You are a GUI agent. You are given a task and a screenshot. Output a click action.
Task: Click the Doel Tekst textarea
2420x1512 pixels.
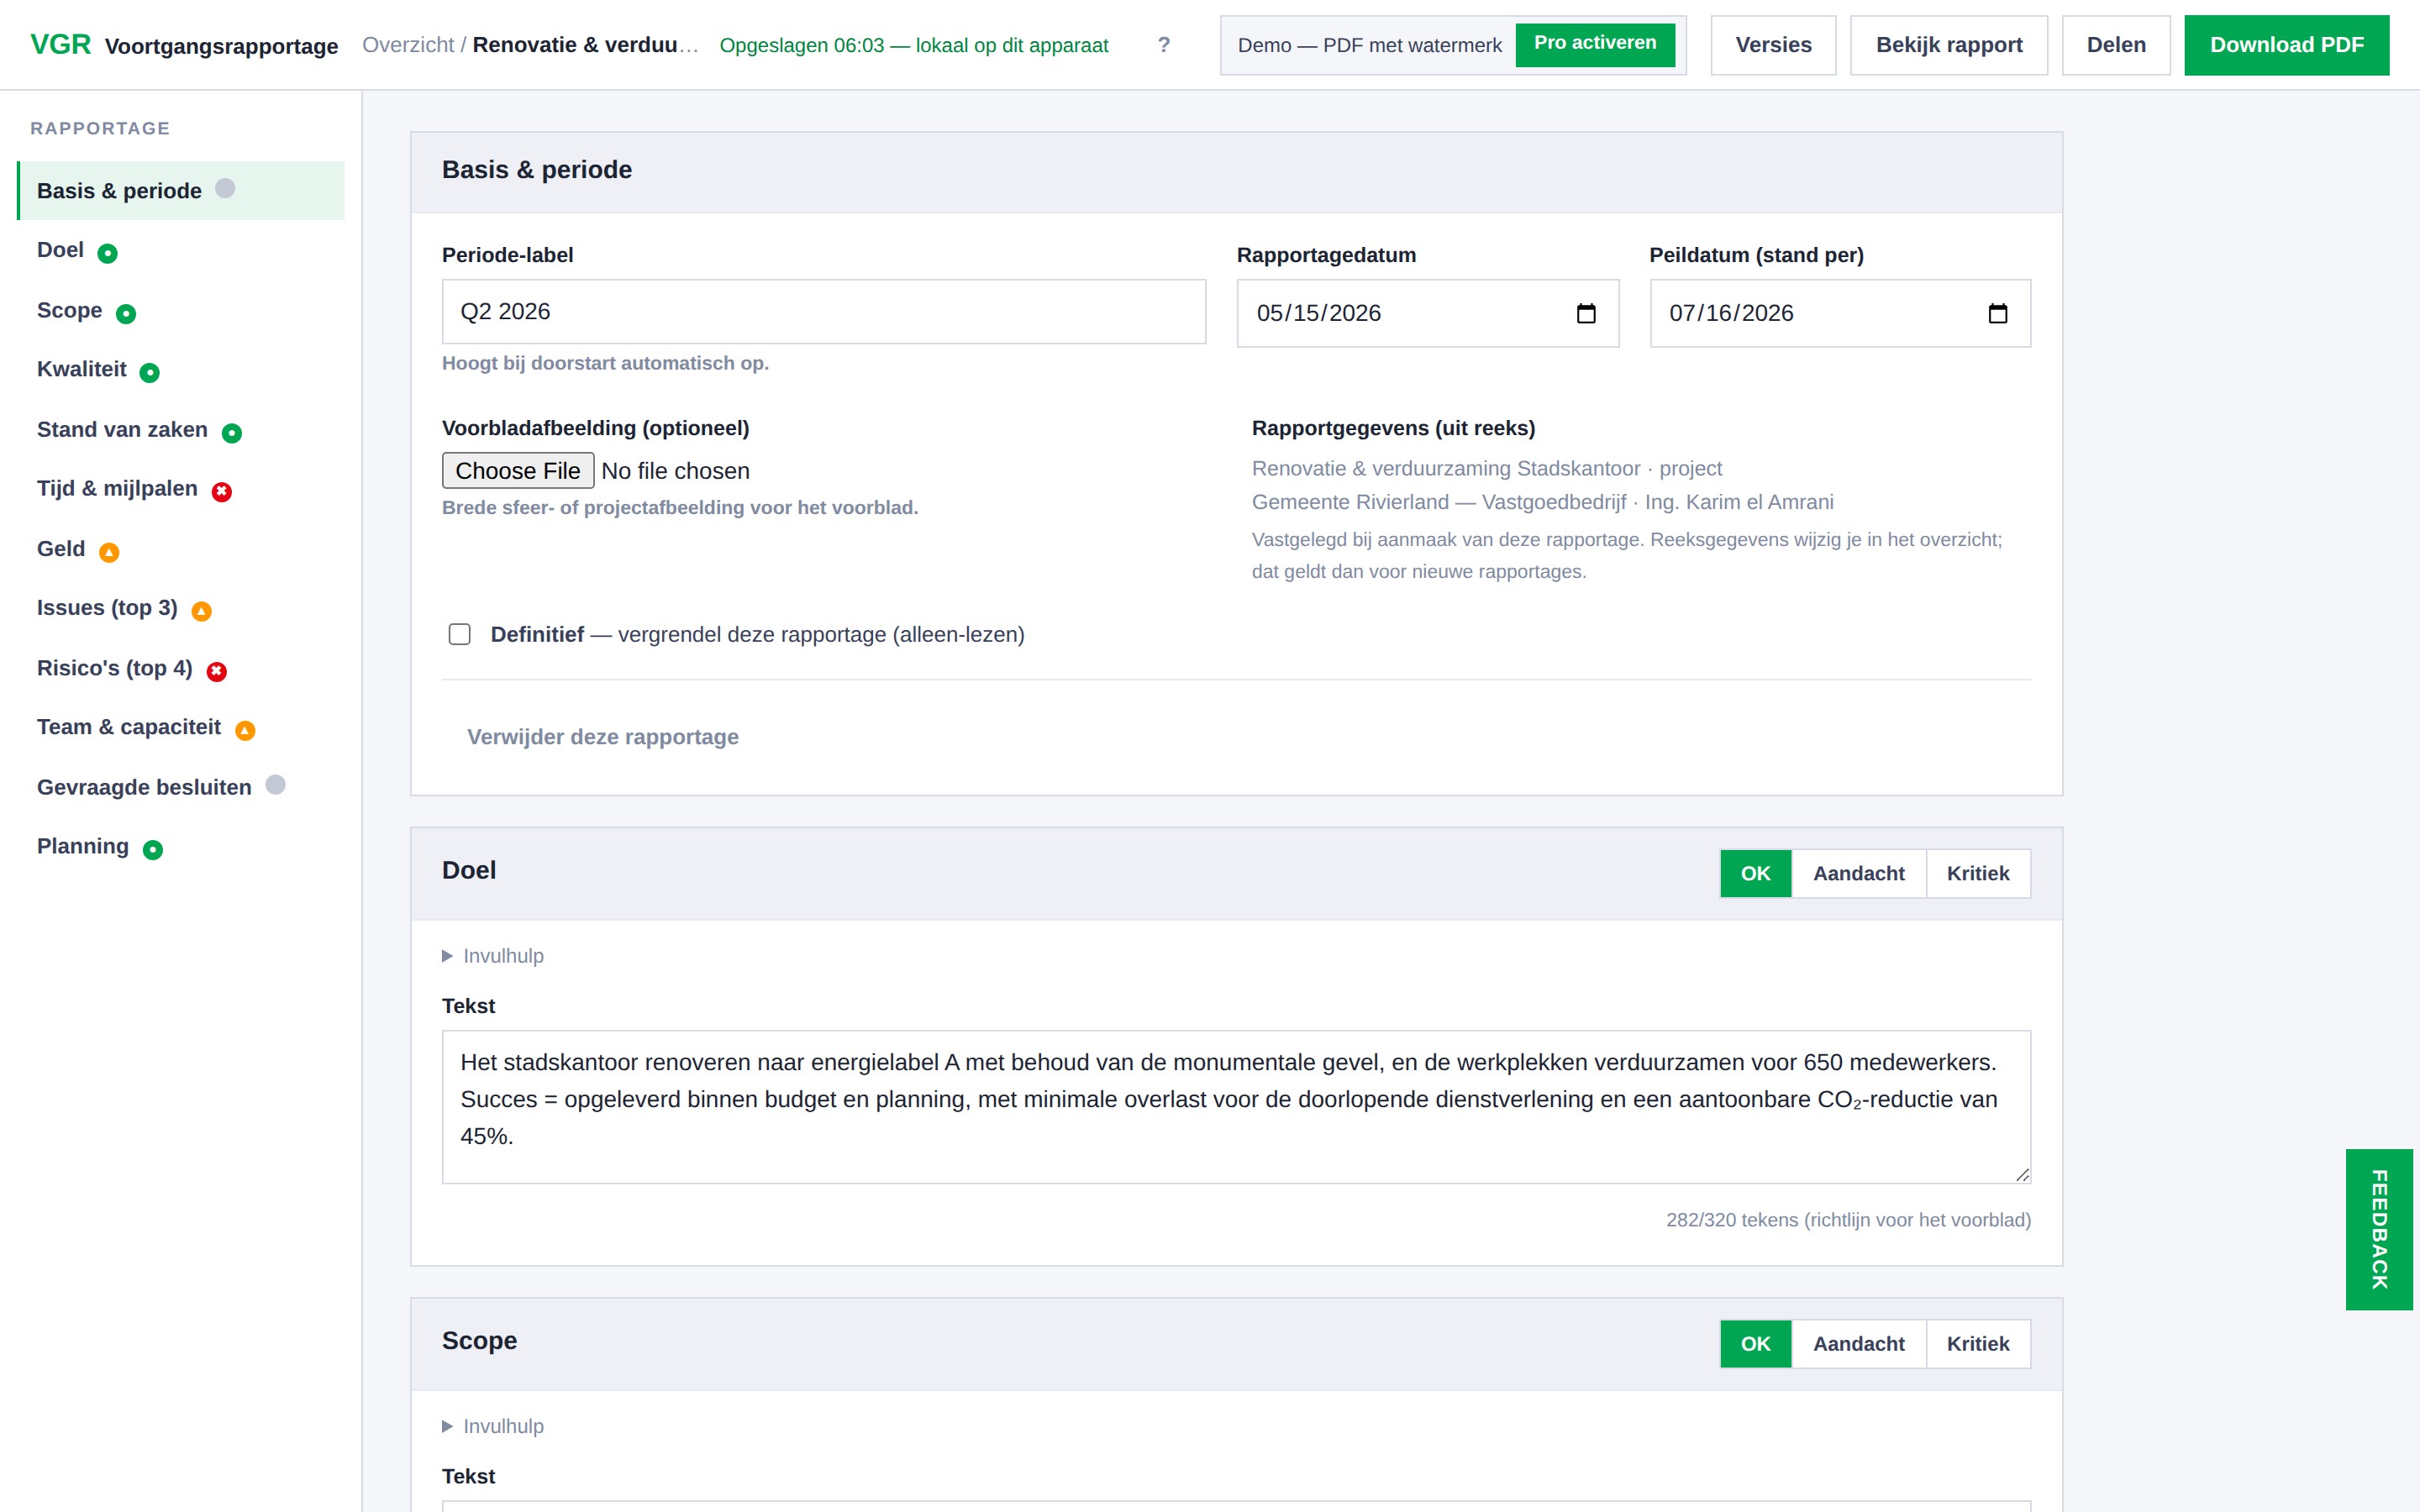[x=1236, y=1107]
